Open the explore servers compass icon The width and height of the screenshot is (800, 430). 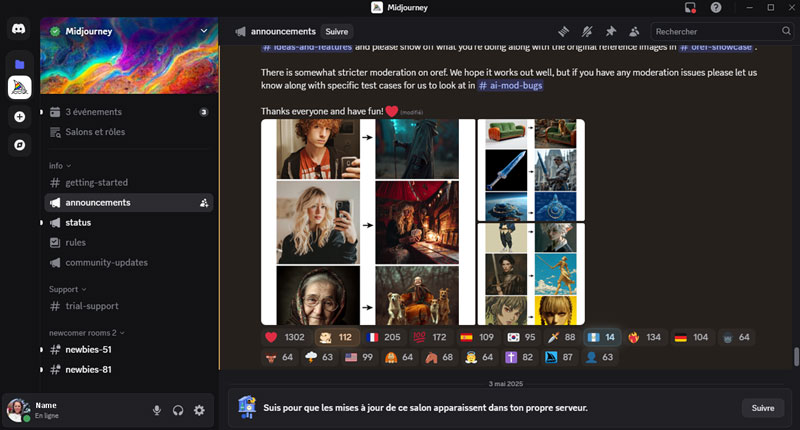coord(19,145)
